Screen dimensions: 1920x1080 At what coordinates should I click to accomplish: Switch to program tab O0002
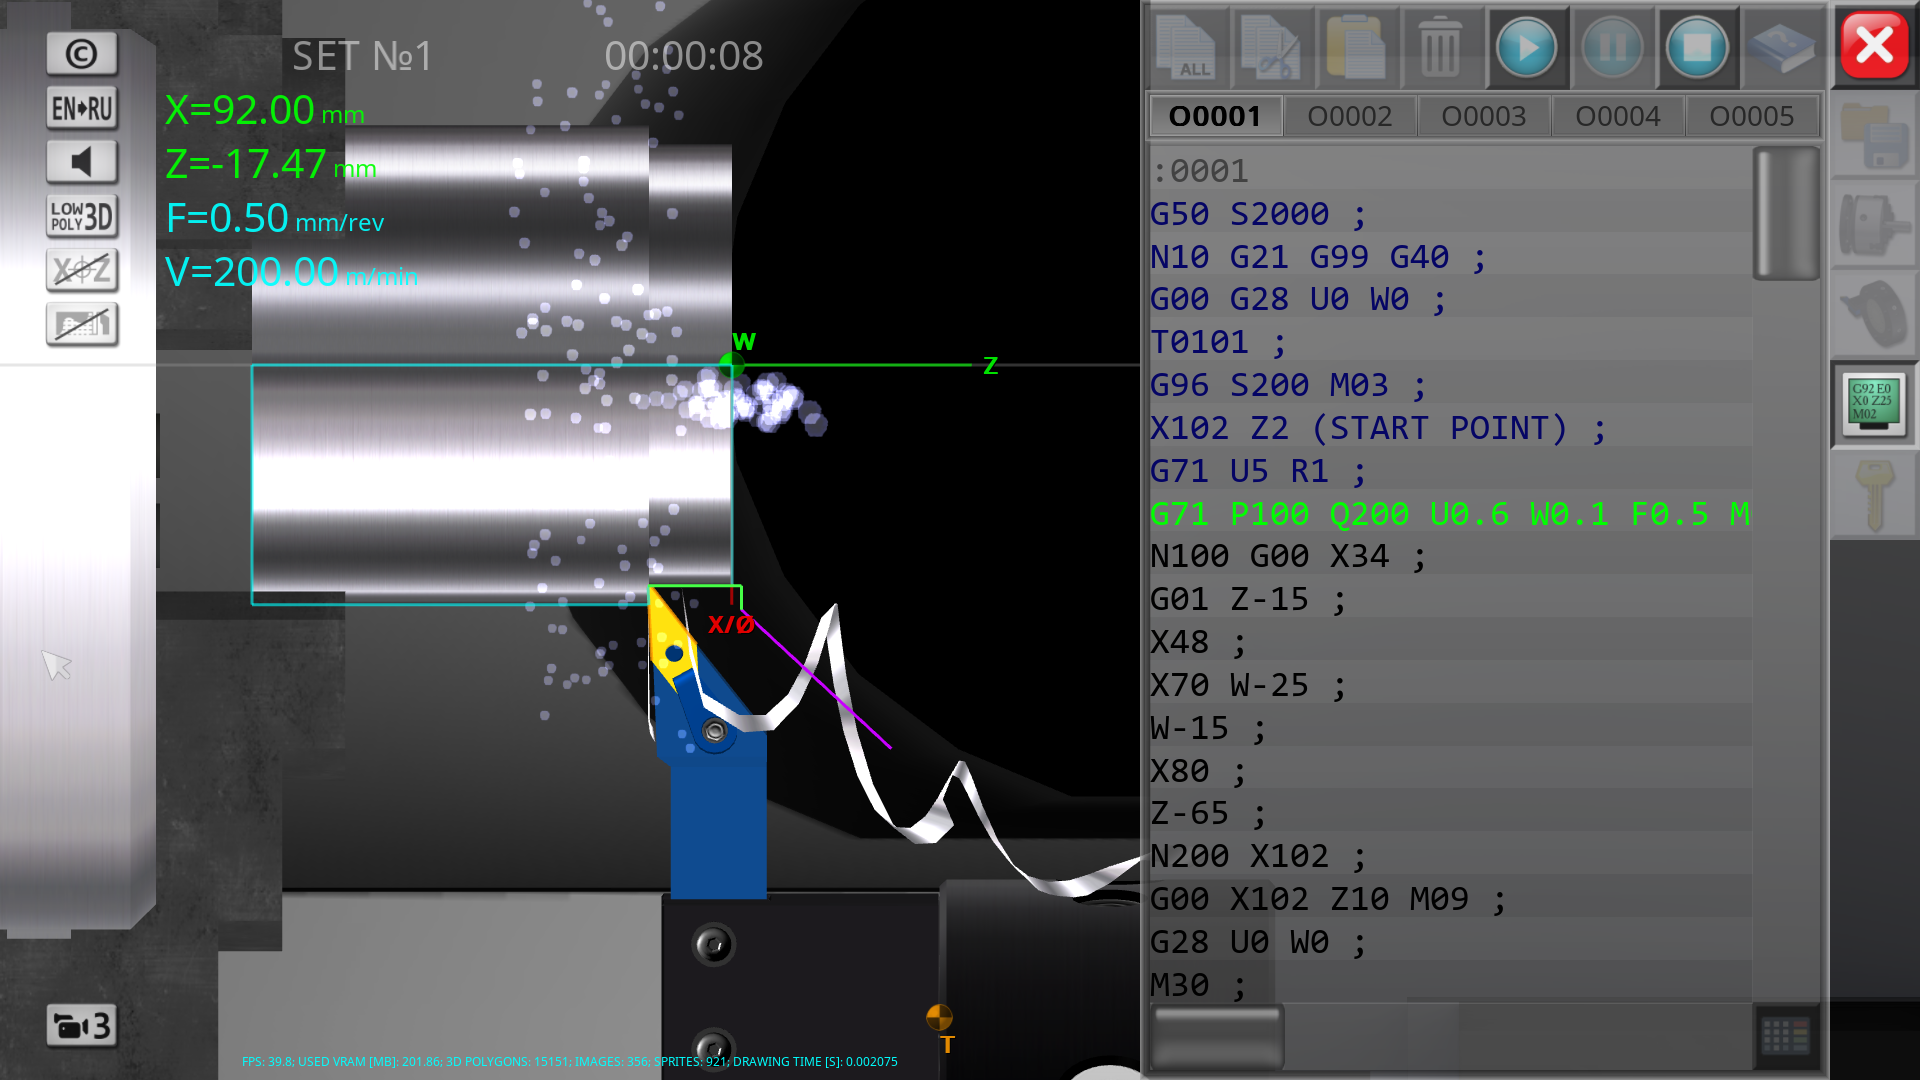[1349, 116]
